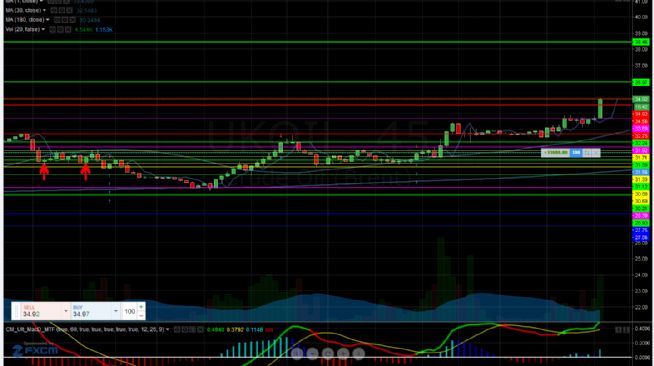654x366 pixels.
Task: Click the current price label 34.92
Action: coord(641,99)
